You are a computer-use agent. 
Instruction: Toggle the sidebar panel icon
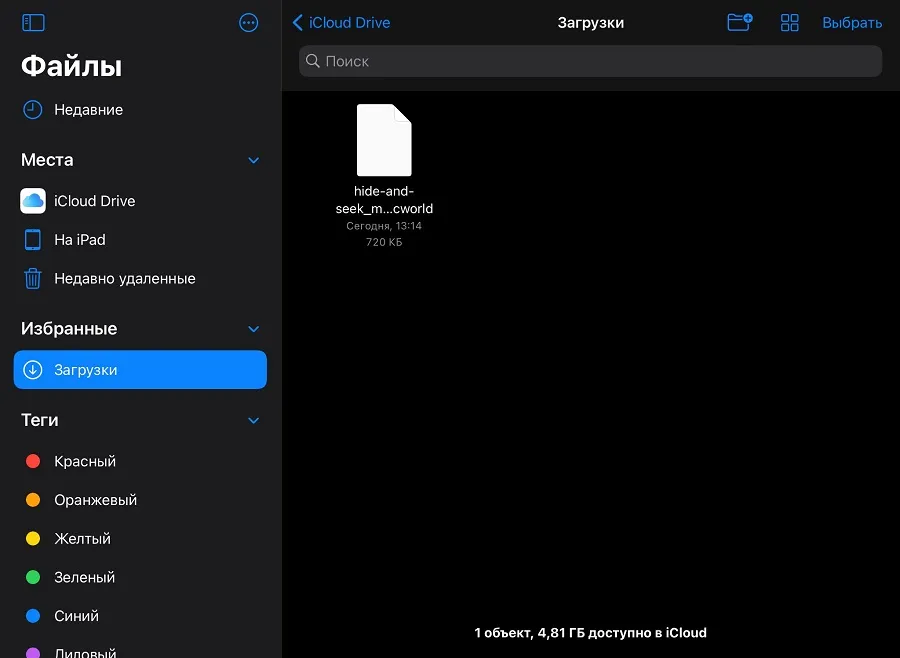(x=33, y=22)
